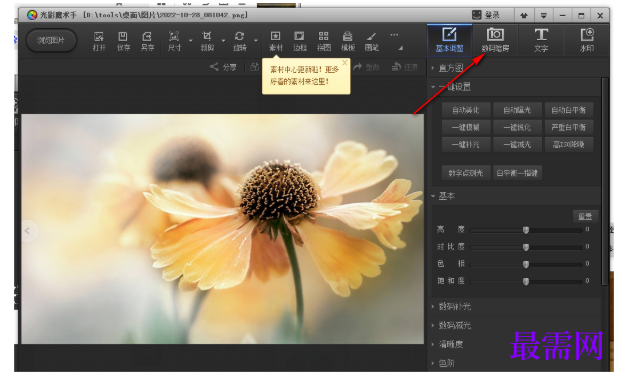Open the 水印 watermark tab
The width and height of the screenshot is (622, 377).
(587, 40)
